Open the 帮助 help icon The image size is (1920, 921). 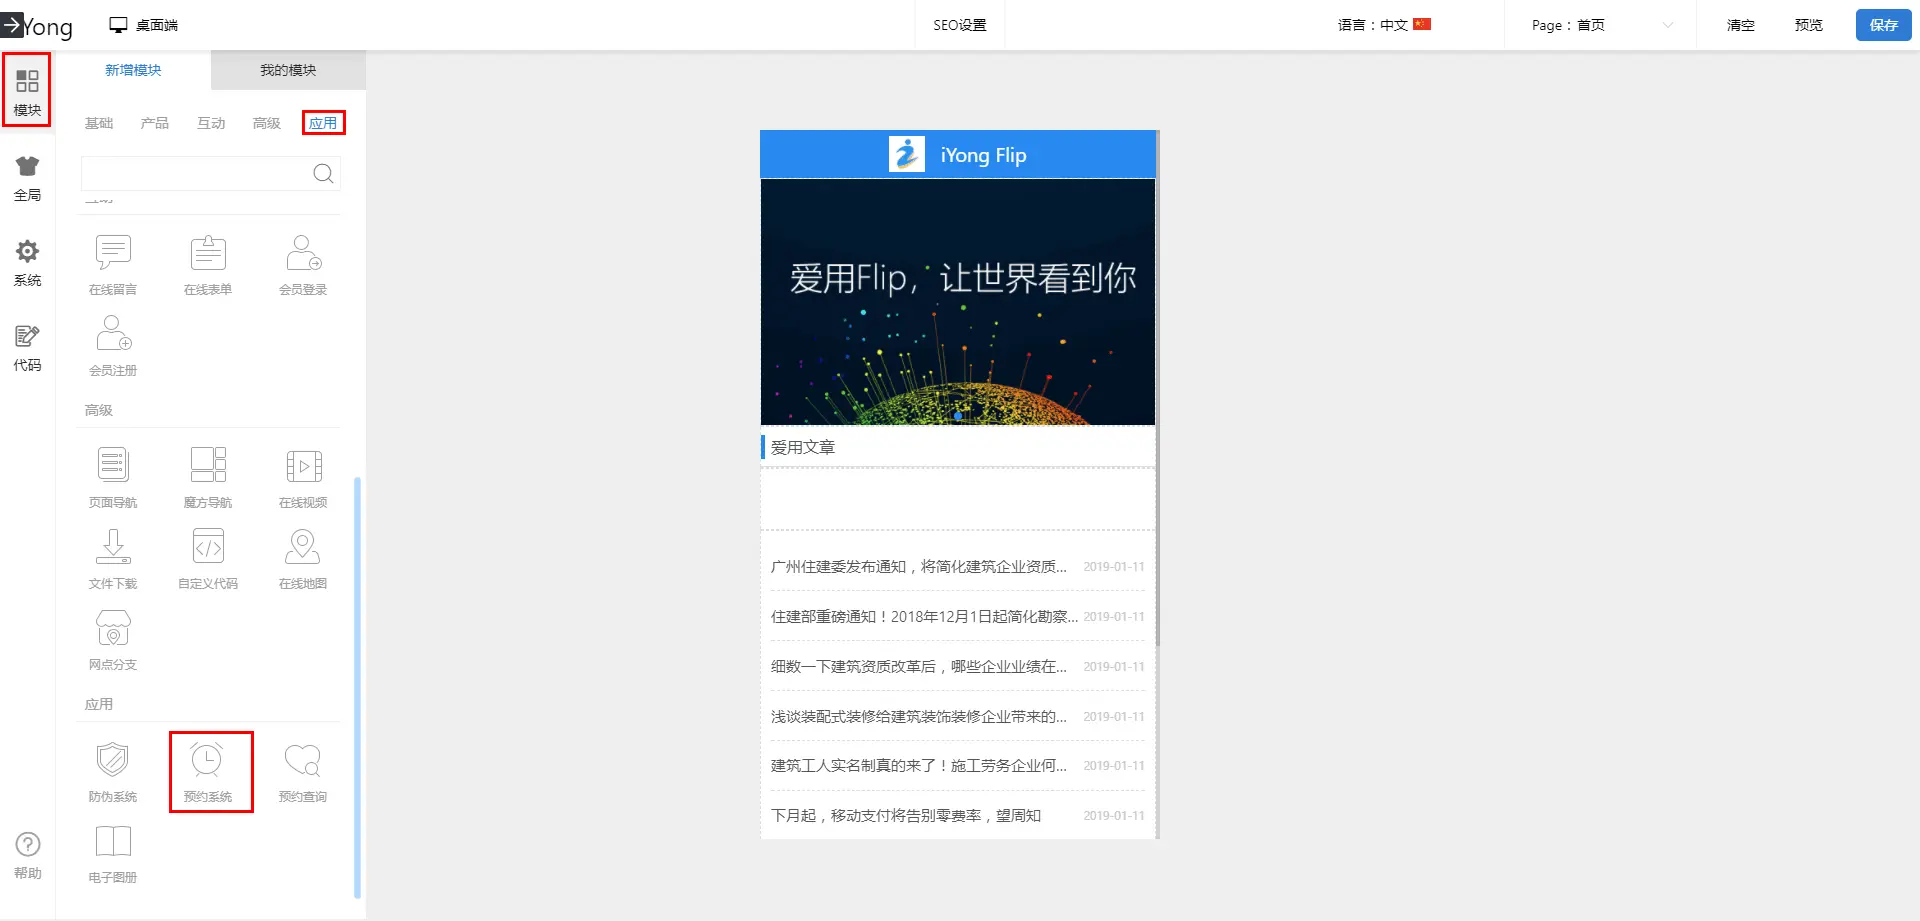coord(28,855)
